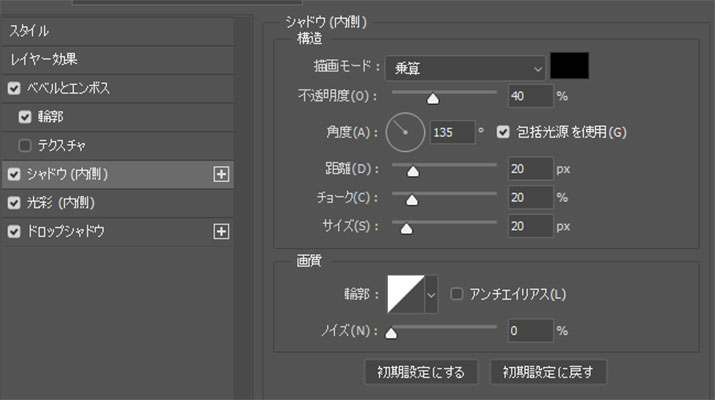Click the 距離 slider handle
The height and width of the screenshot is (400, 715).
pos(413,171)
